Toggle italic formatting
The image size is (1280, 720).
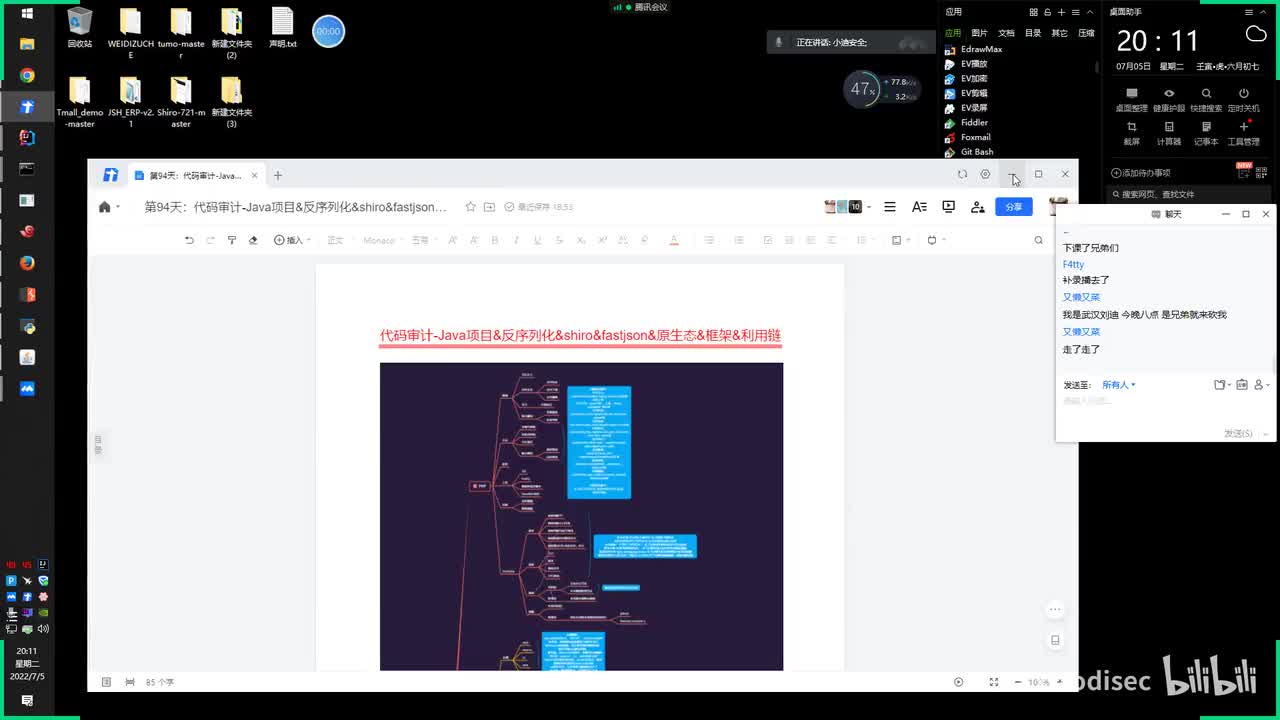(516, 240)
